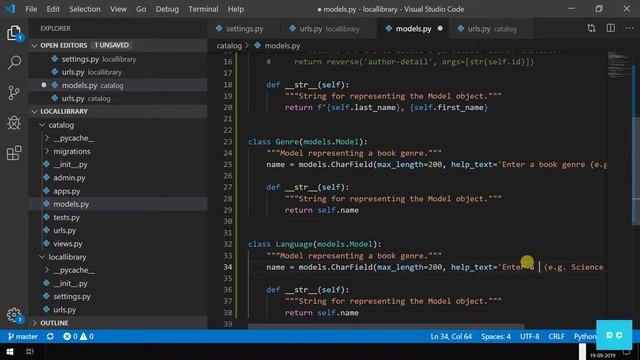Select the models.py editor tab
The height and width of the screenshot is (360, 640).
pyautogui.click(x=413, y=29)
